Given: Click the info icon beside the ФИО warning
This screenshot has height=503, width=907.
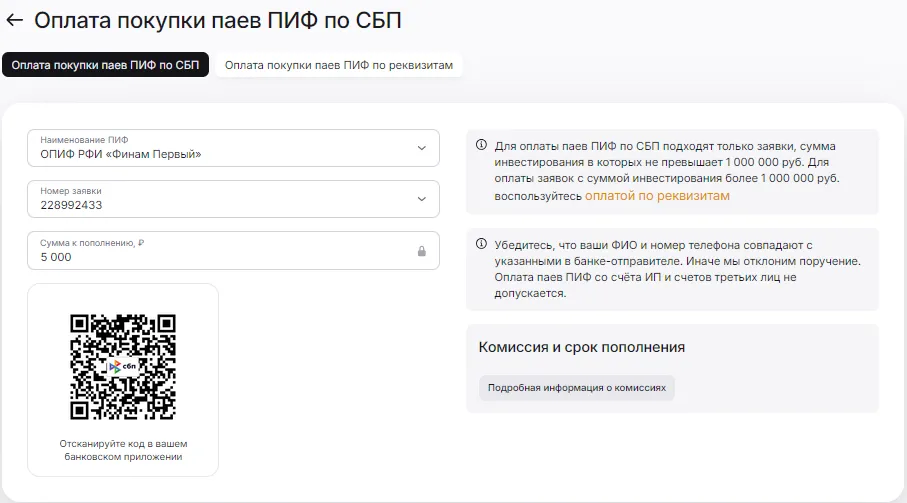Looking at the screenshot, I should 481,243.
